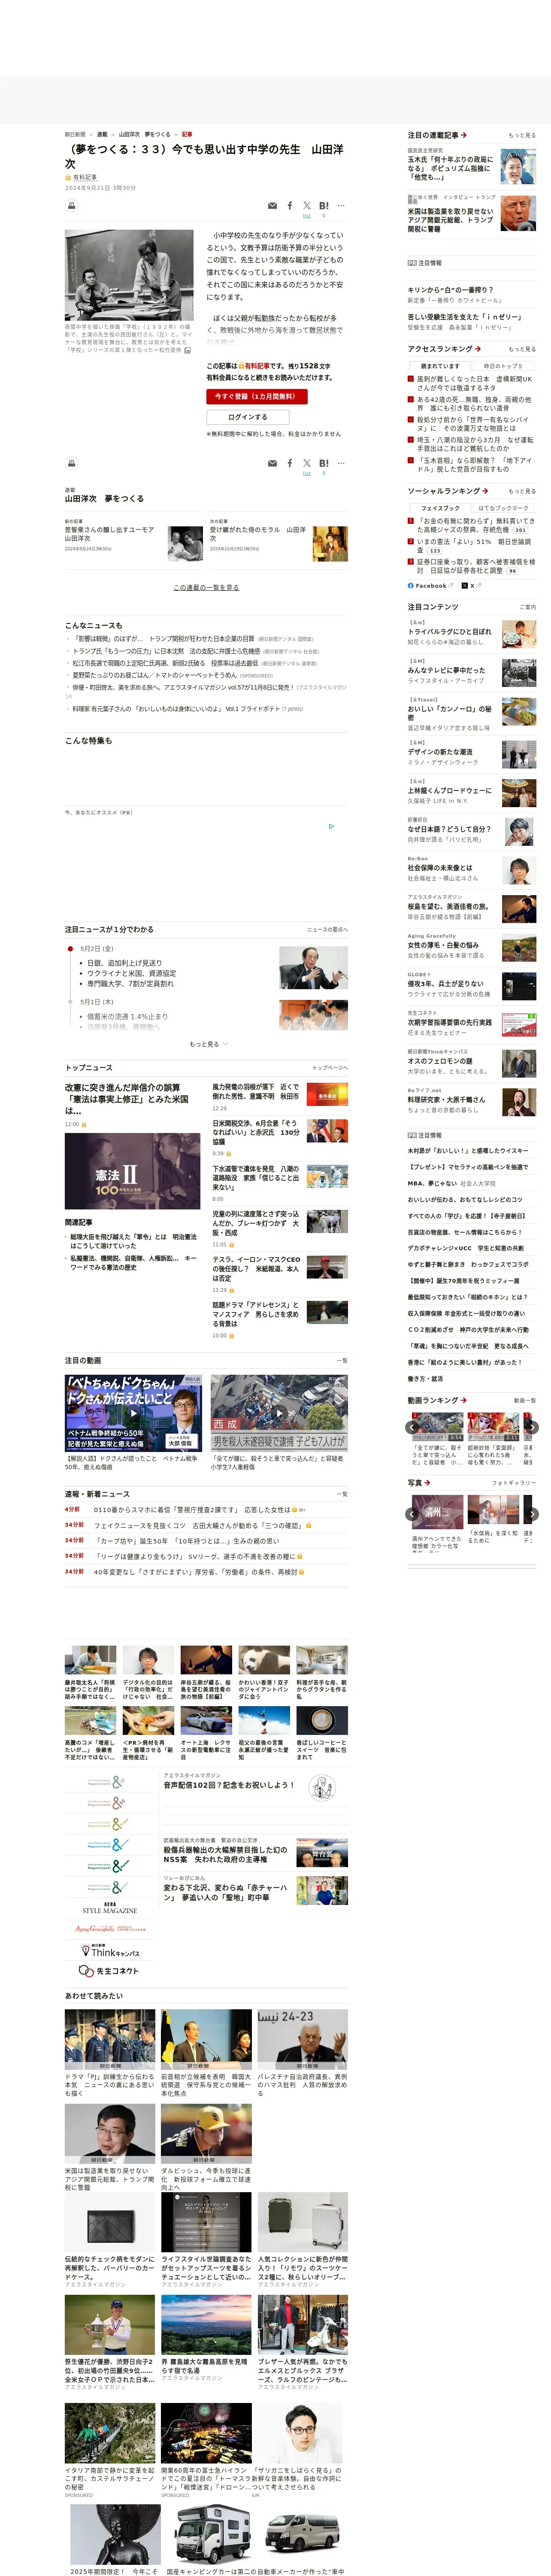Viewport: 551px width, 2576px height.
Task: Click mail share icon below the login button
Action: point(272,464)
